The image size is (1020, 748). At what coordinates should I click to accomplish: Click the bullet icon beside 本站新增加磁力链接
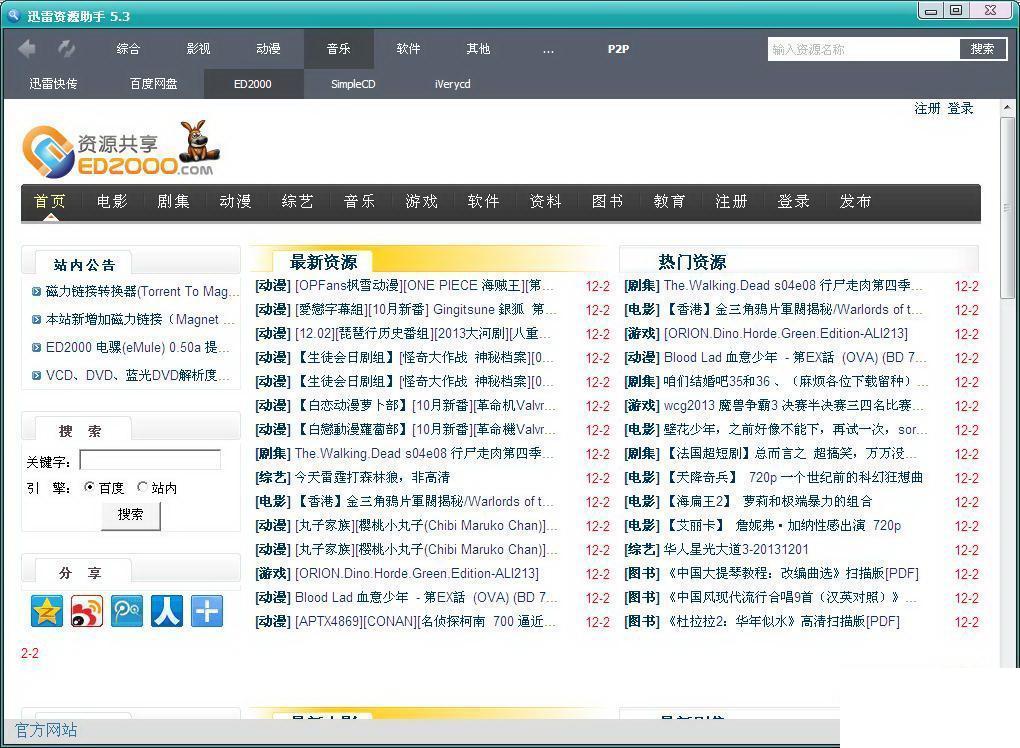[x=36, y=319]
